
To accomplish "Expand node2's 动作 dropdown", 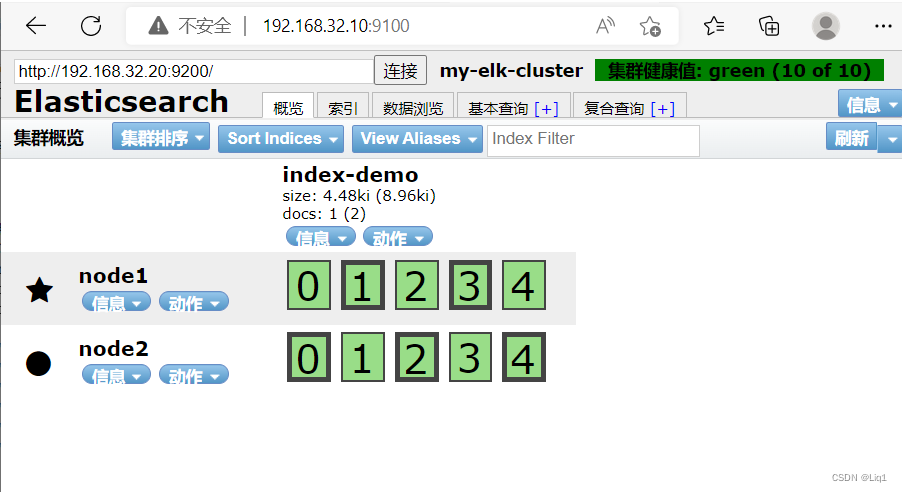I will coord(194,375).
